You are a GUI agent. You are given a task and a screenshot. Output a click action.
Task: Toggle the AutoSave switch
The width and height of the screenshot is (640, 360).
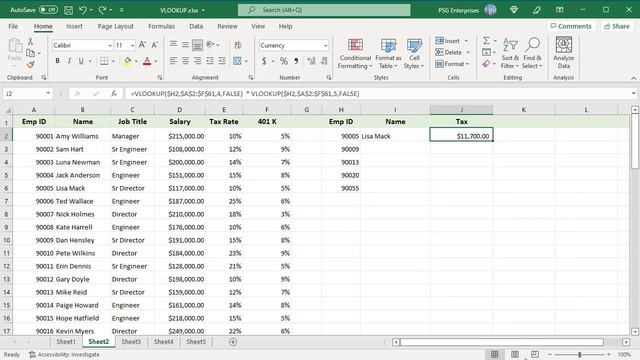[x=48, y=10]
